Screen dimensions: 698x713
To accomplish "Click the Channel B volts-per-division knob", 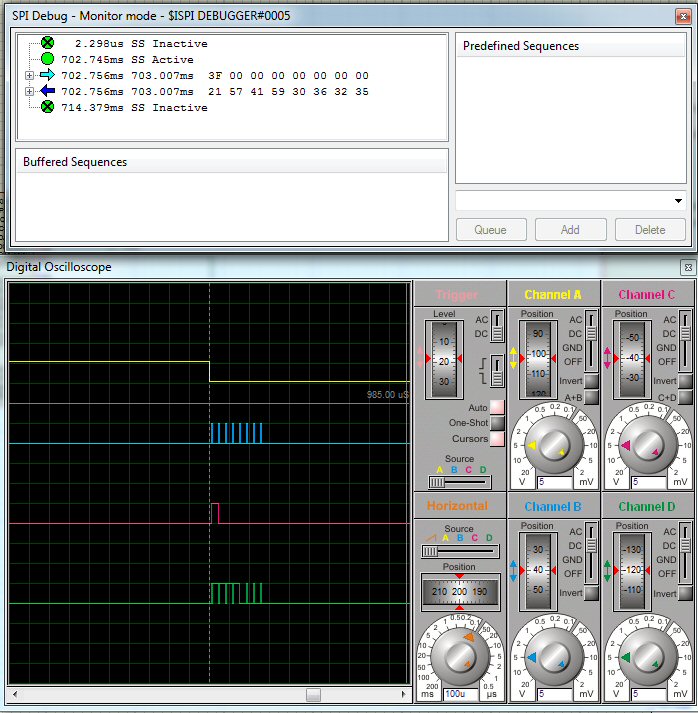I will tap(553, 656).
